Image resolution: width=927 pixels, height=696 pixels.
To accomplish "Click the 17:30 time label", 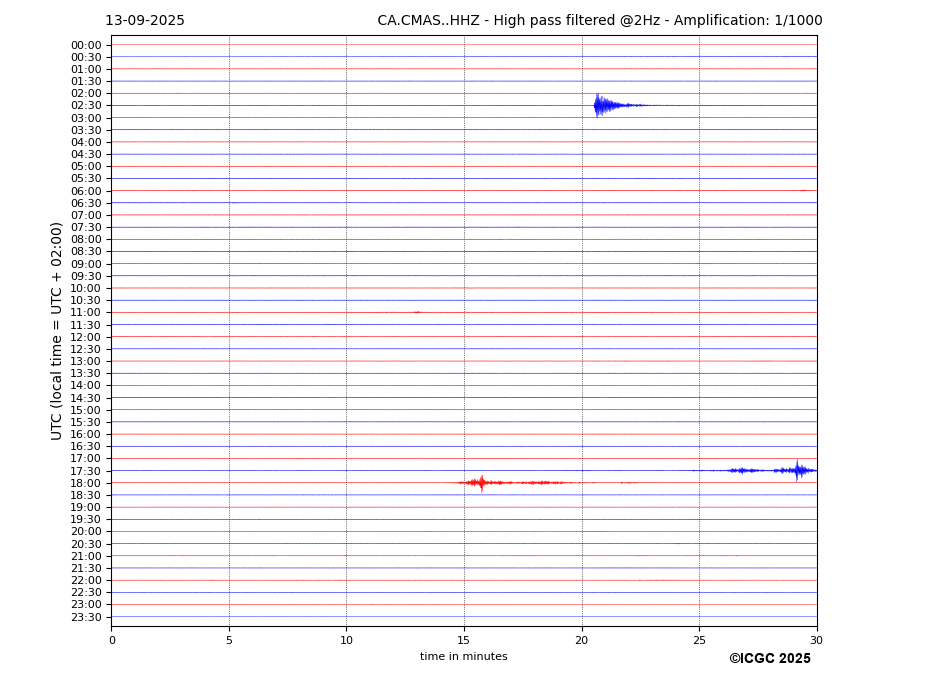I will pos(86,471).
